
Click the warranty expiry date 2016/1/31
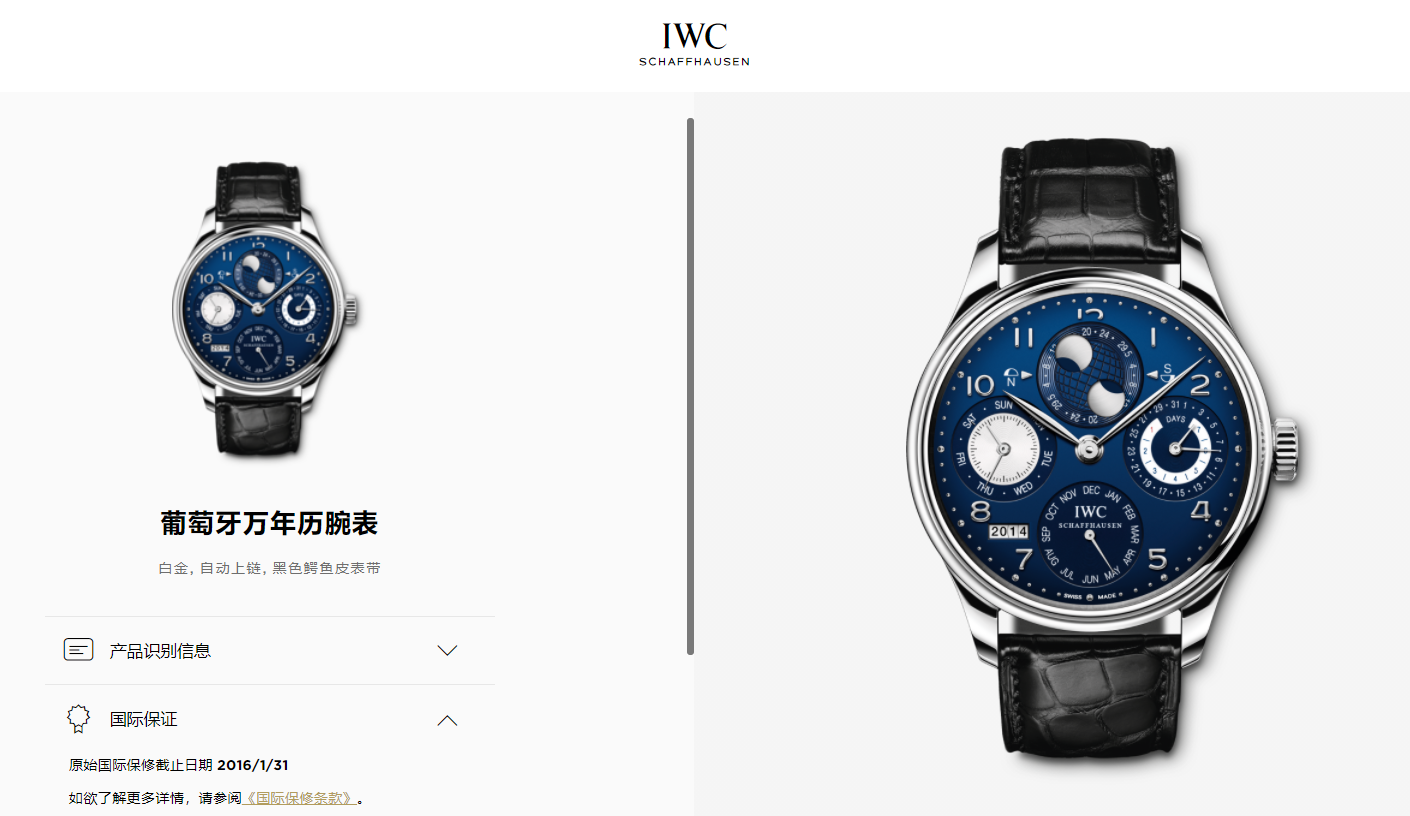[x=253, y=765]
